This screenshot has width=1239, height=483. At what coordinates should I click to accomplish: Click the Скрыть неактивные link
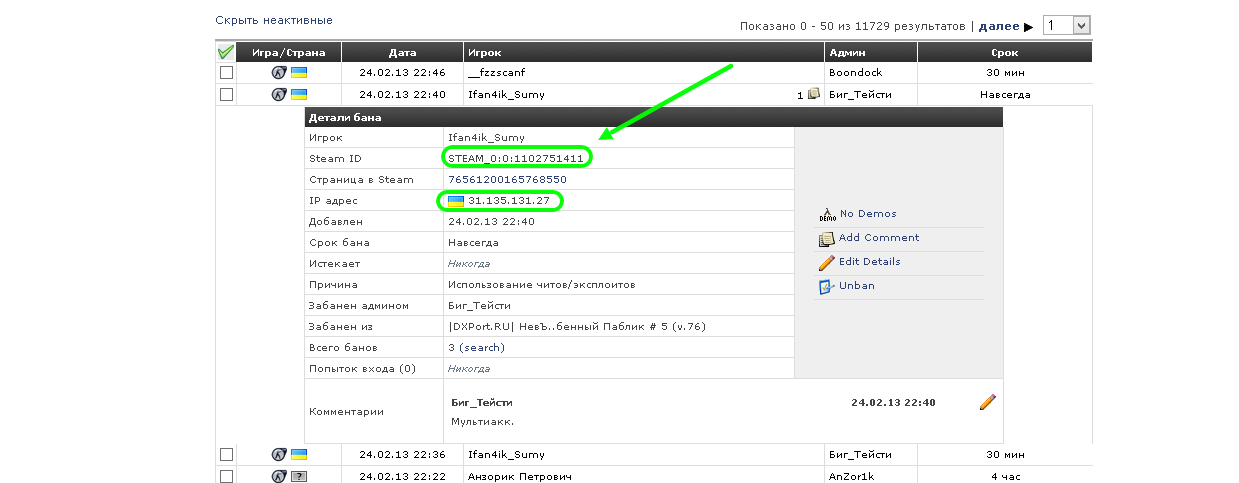click(274, 20)
